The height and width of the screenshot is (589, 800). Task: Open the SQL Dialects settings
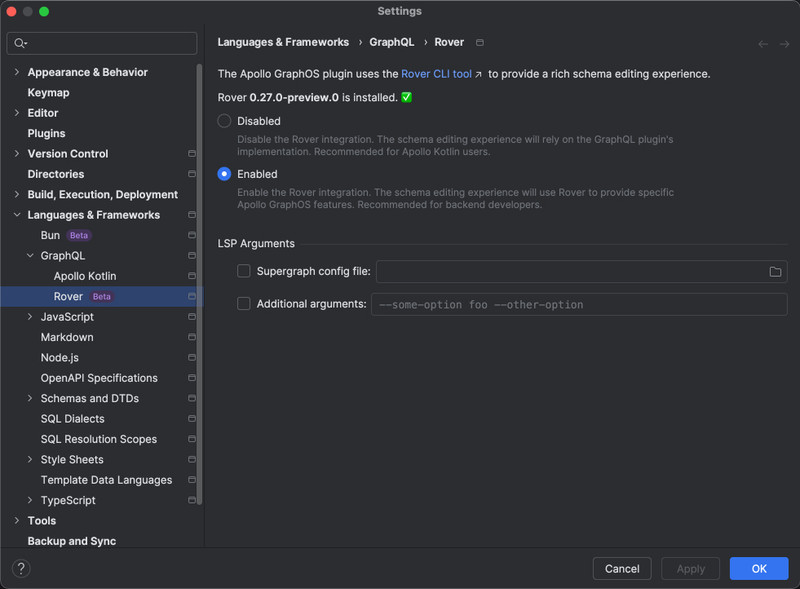72,419
